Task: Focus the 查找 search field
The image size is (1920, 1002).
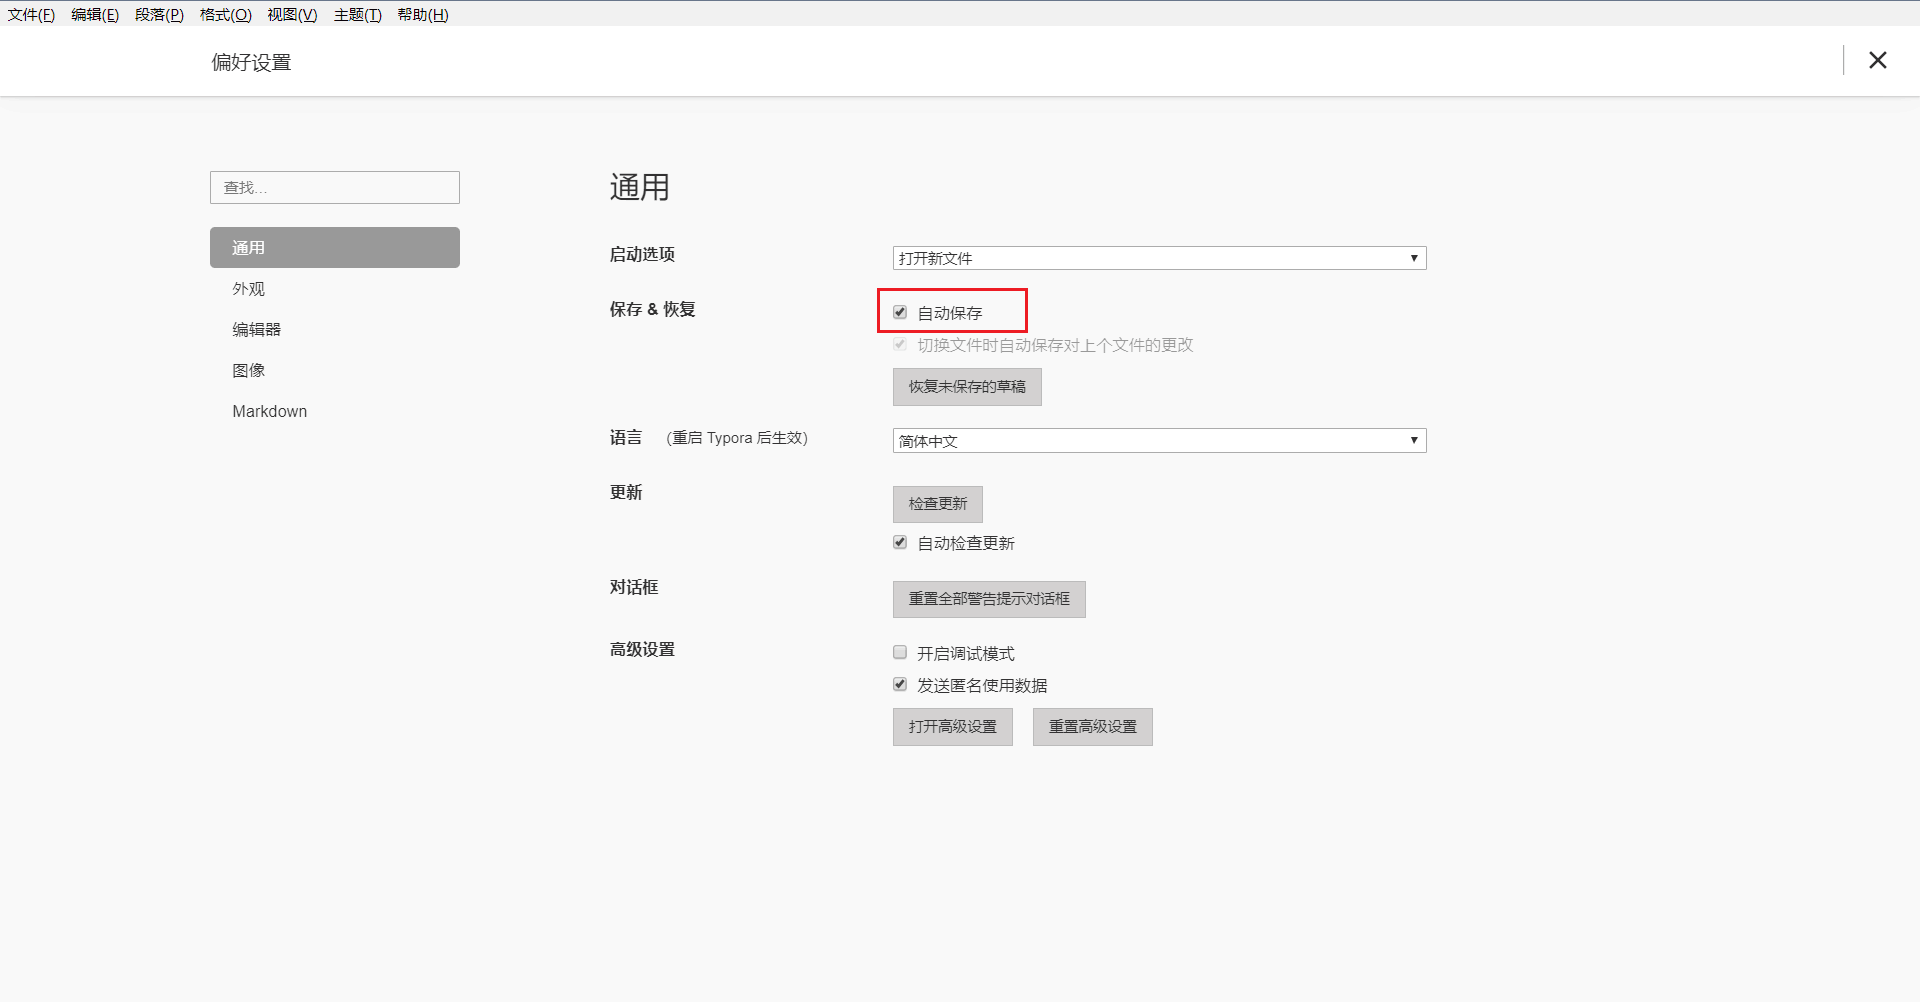Action: (x=334, y=188)
